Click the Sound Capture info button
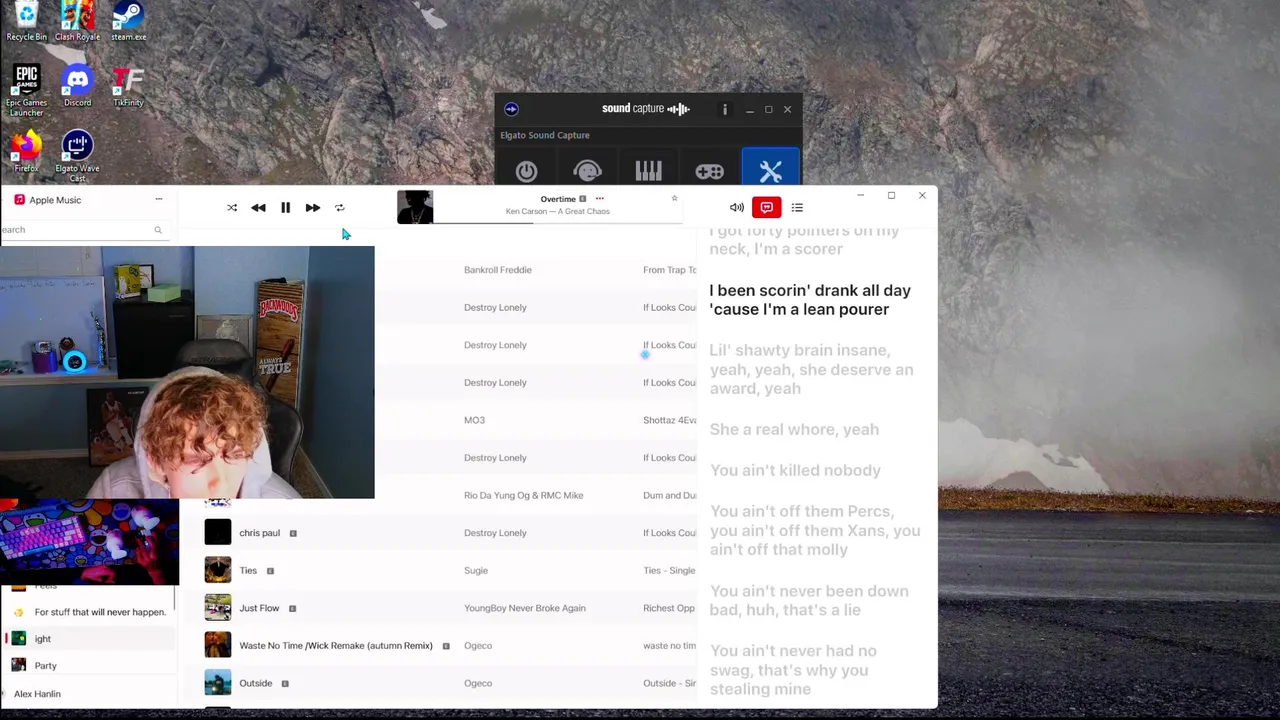Image resolution: width=1280 pixels, height=720 pixels. pyautogui.click(x=725, y=109)
